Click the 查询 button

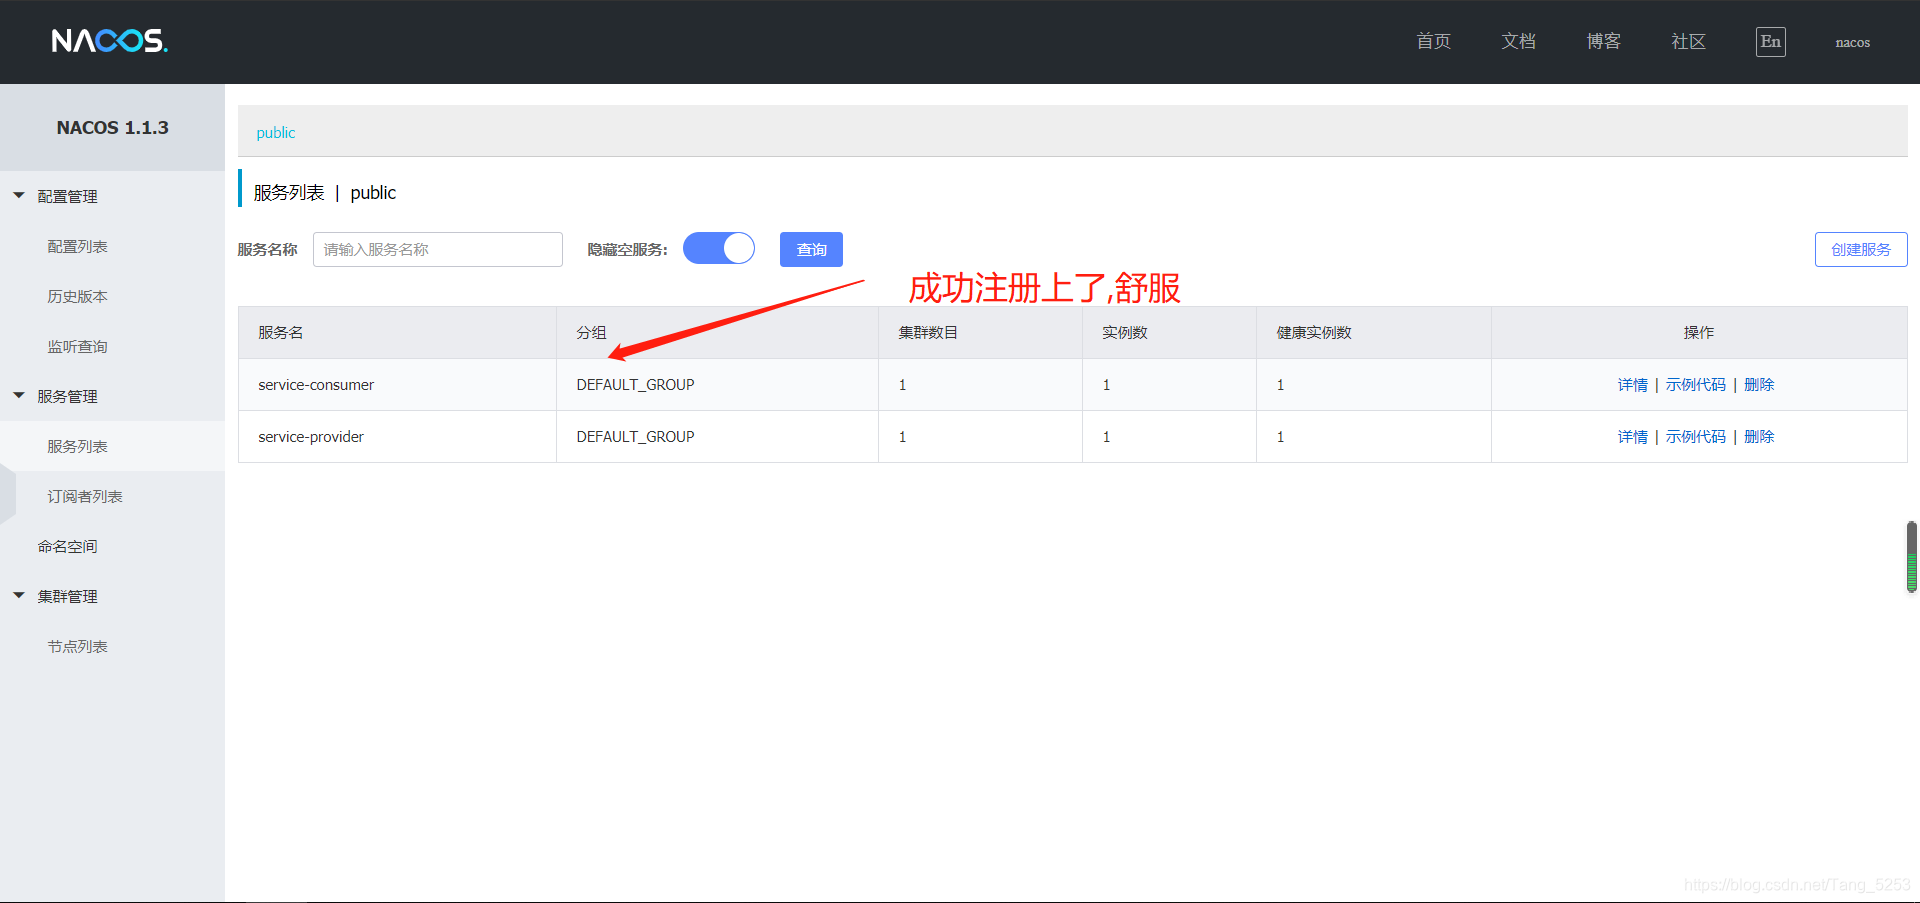pyautogui.click(x=811, y=249)
